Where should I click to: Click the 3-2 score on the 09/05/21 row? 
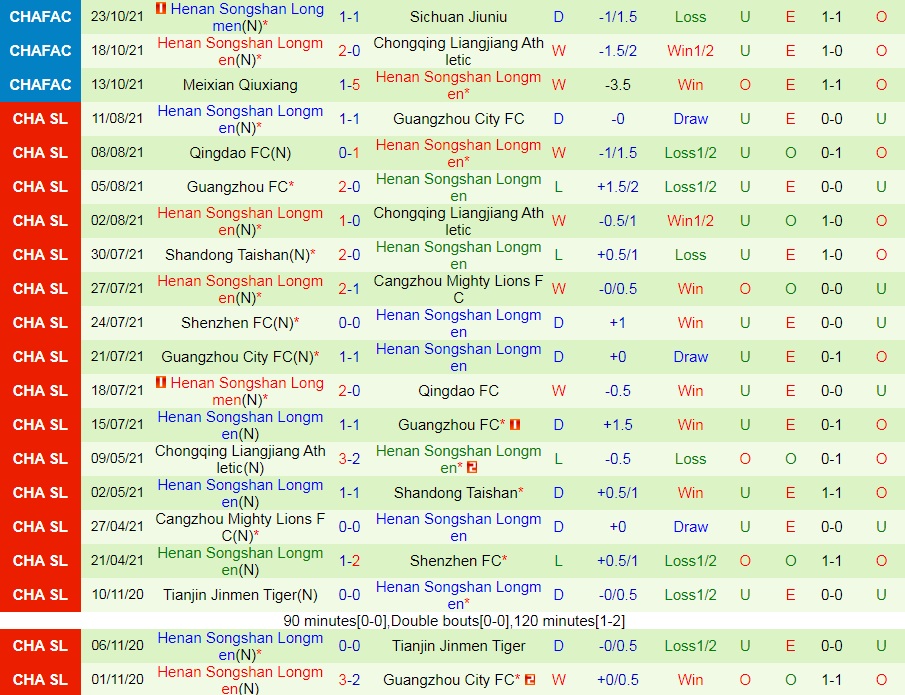[x=349, y=458]
